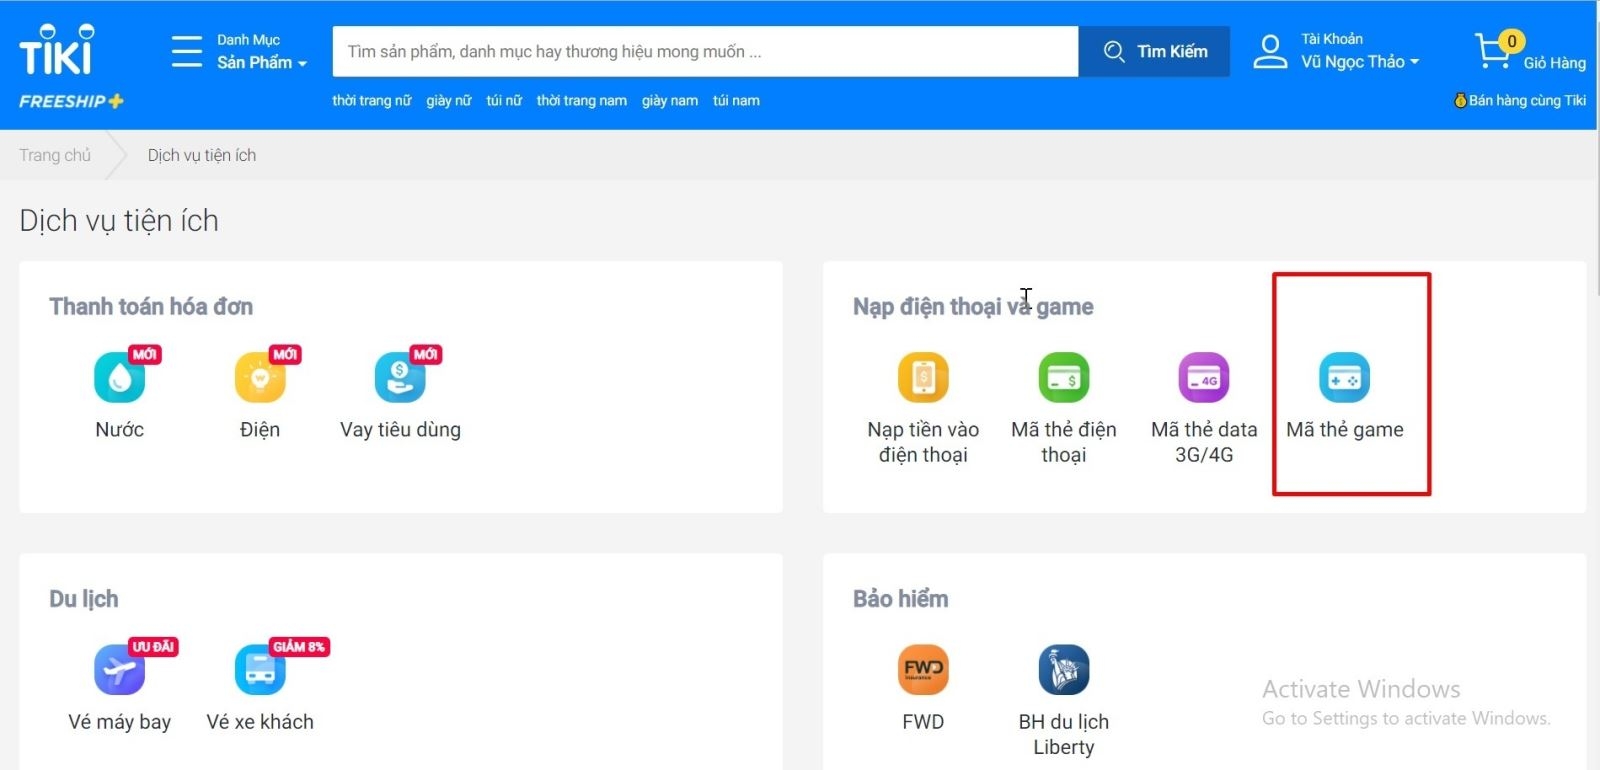1600x770 pixels.
Task: Click the Vé máy bay airplane icon
Action: tap(120, 669)
